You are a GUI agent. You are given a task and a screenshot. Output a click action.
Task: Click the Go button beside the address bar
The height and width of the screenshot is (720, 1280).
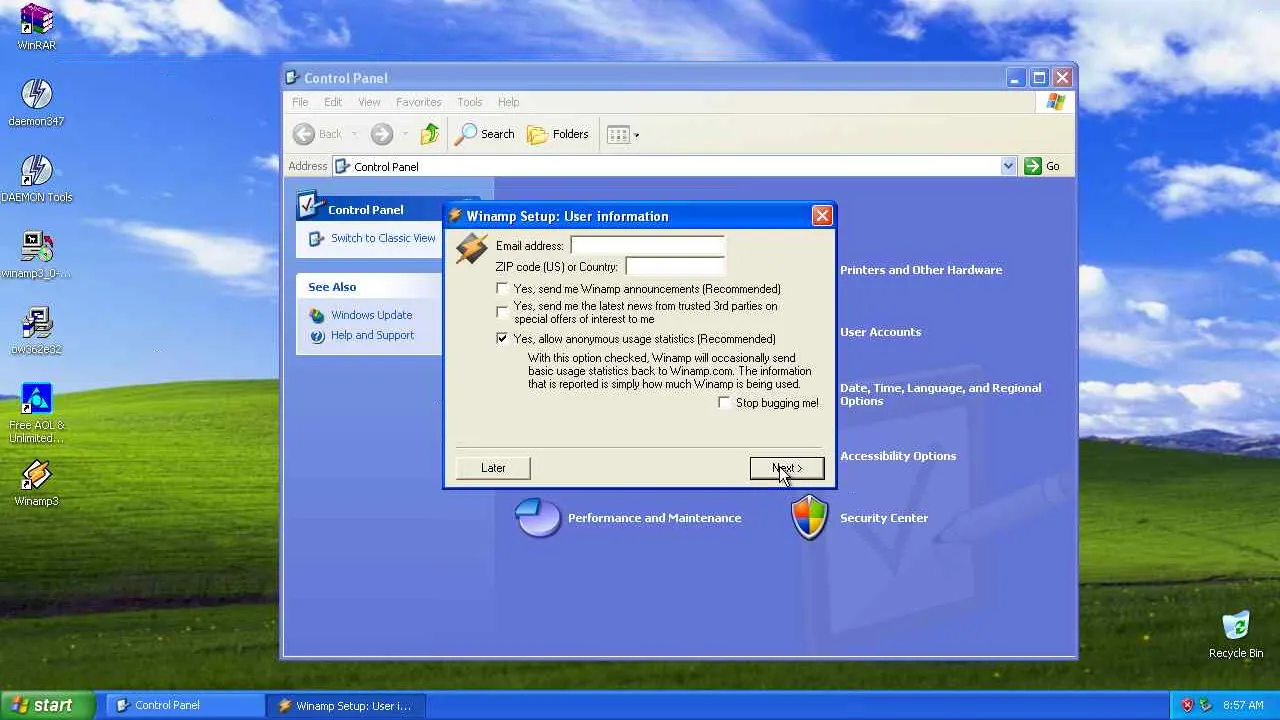pyautogui.click(x=1042, y=166)
